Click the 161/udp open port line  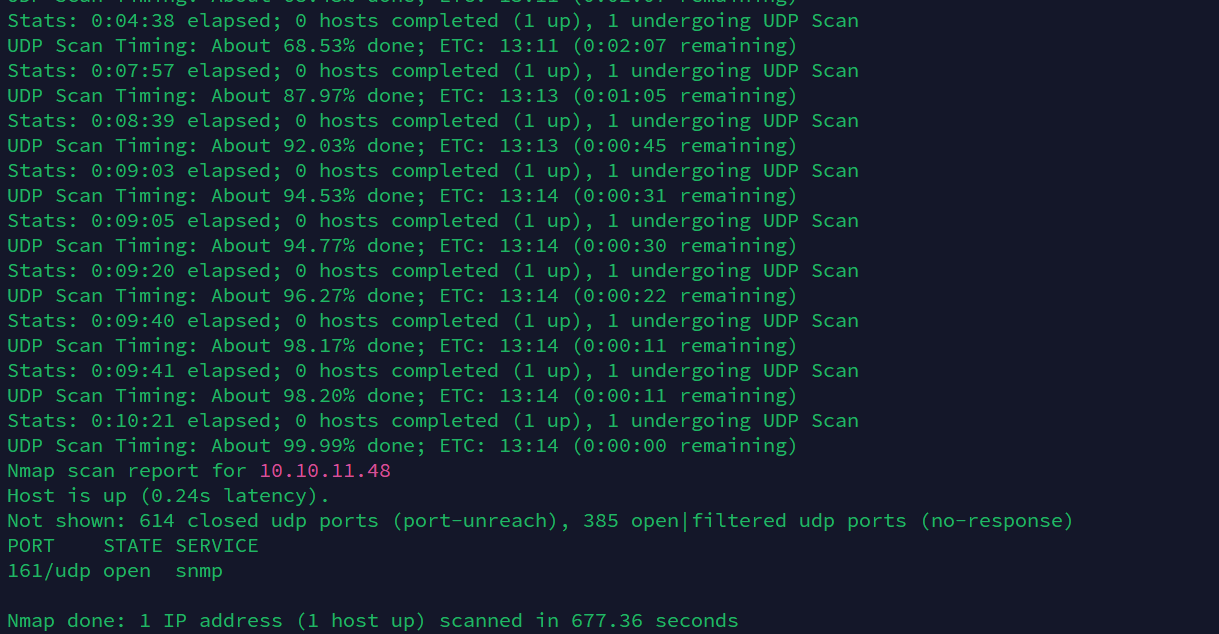click(x=115, y=571)
